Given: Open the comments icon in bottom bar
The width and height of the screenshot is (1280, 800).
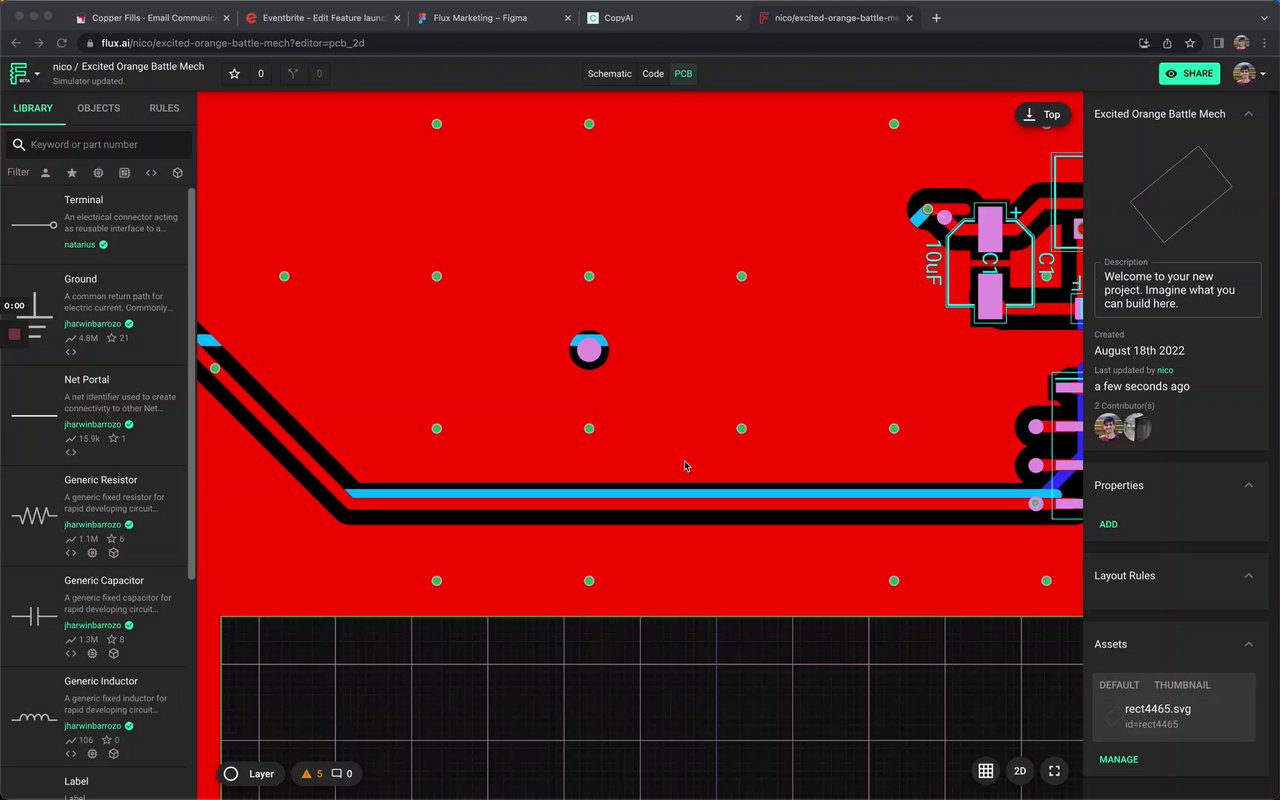Looking at the screenshot, I should point(337,774).
